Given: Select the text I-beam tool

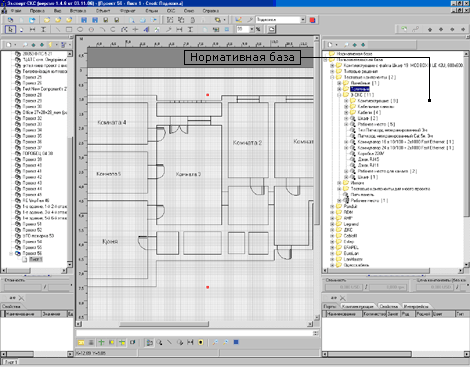Looking at the screenshot, I should click(x=43, y=30).
